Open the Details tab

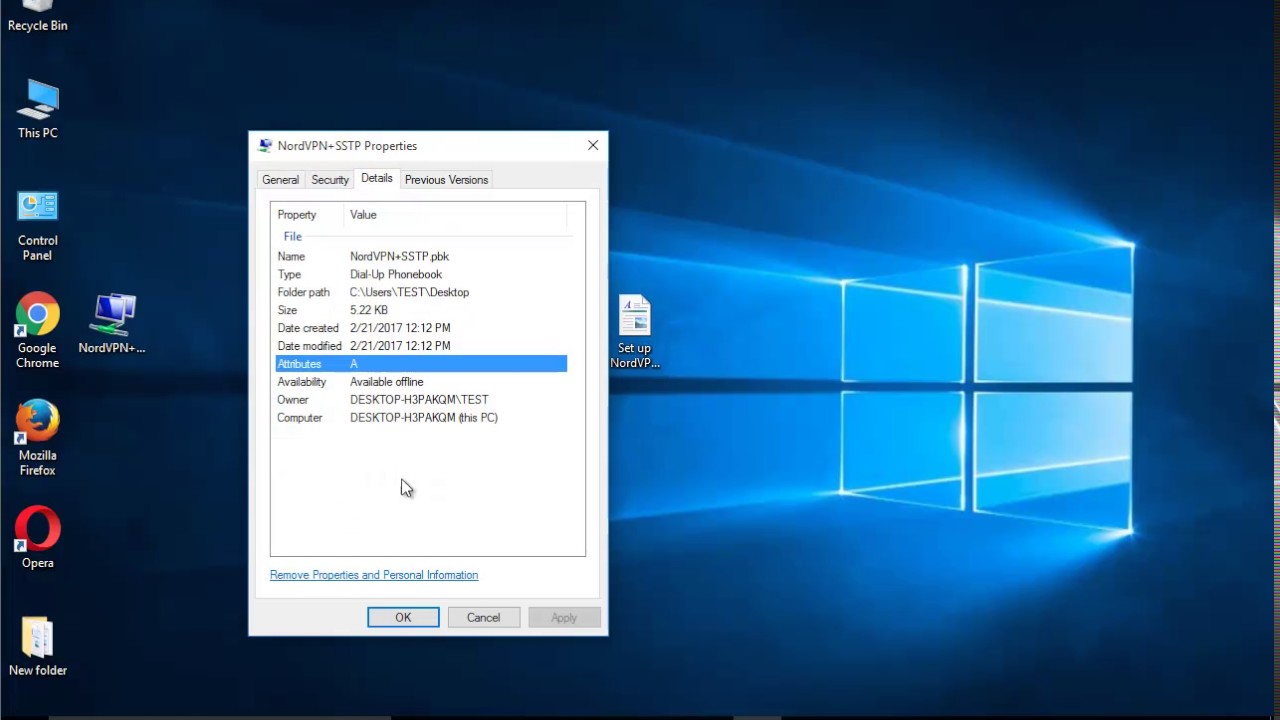click(377, 178)
